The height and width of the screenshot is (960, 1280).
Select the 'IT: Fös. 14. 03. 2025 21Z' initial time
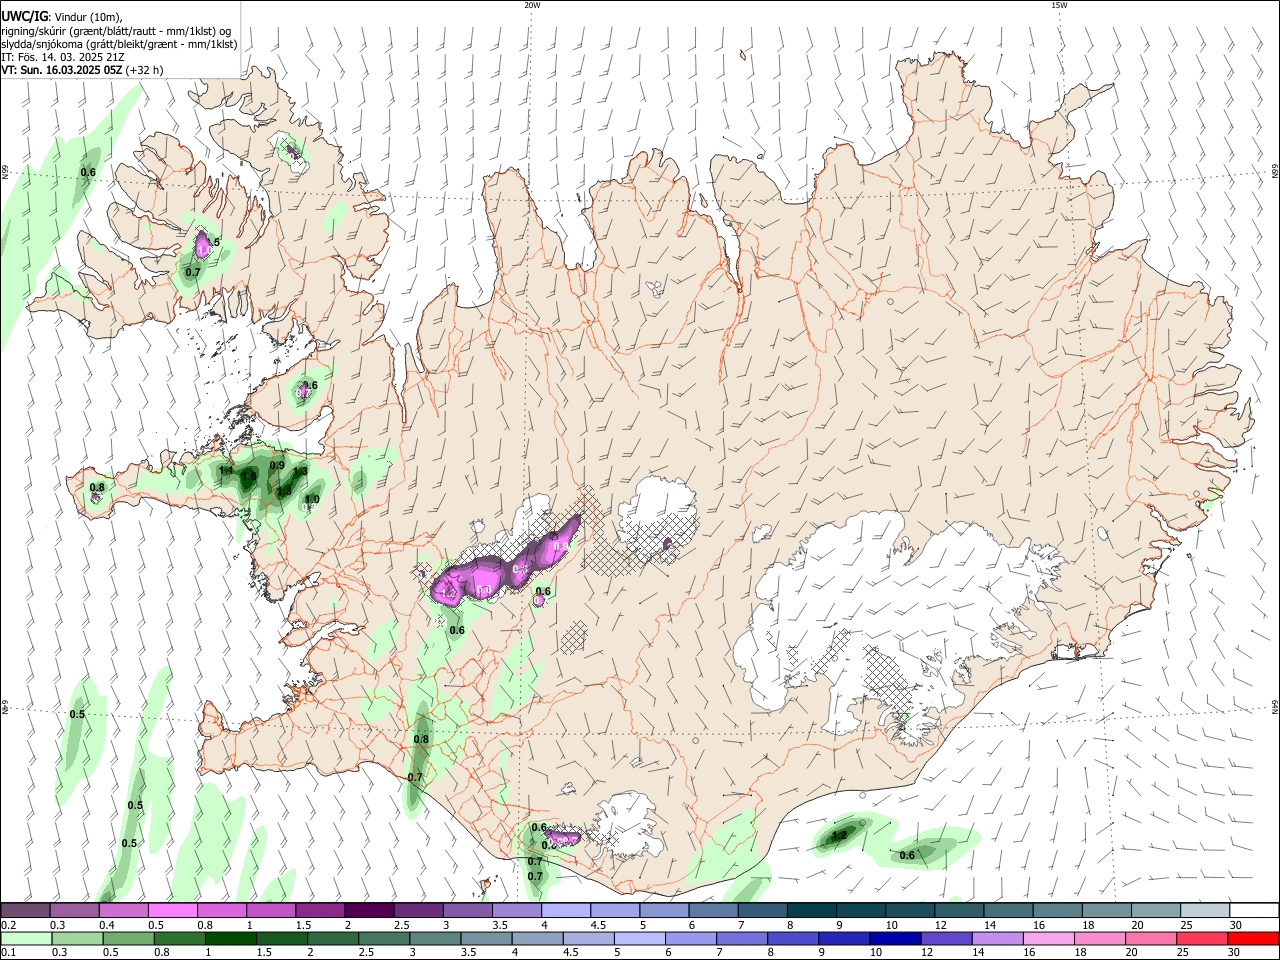[x=63, y=57]
